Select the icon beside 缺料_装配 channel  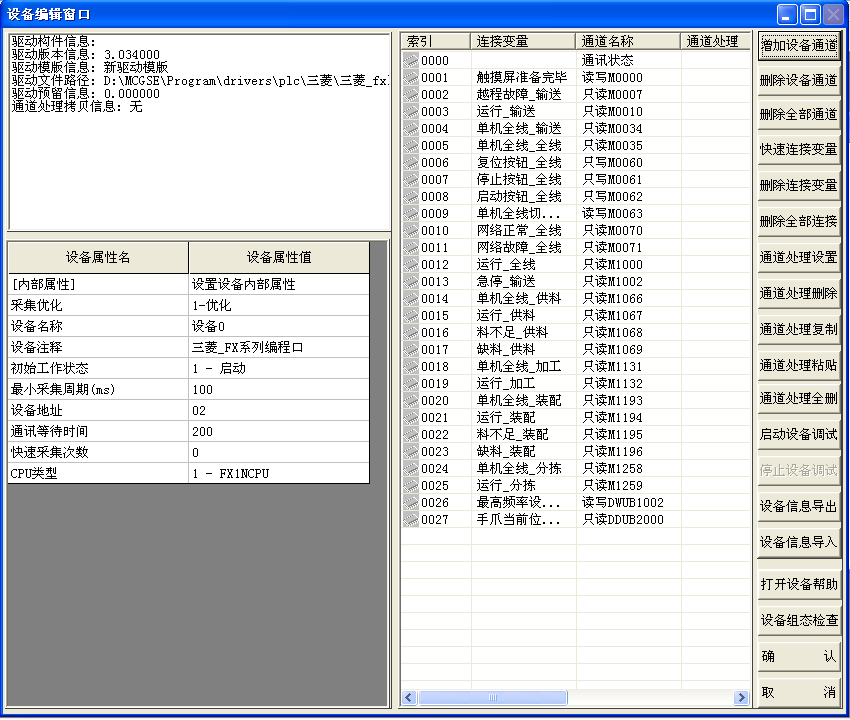tap(411, 451)
